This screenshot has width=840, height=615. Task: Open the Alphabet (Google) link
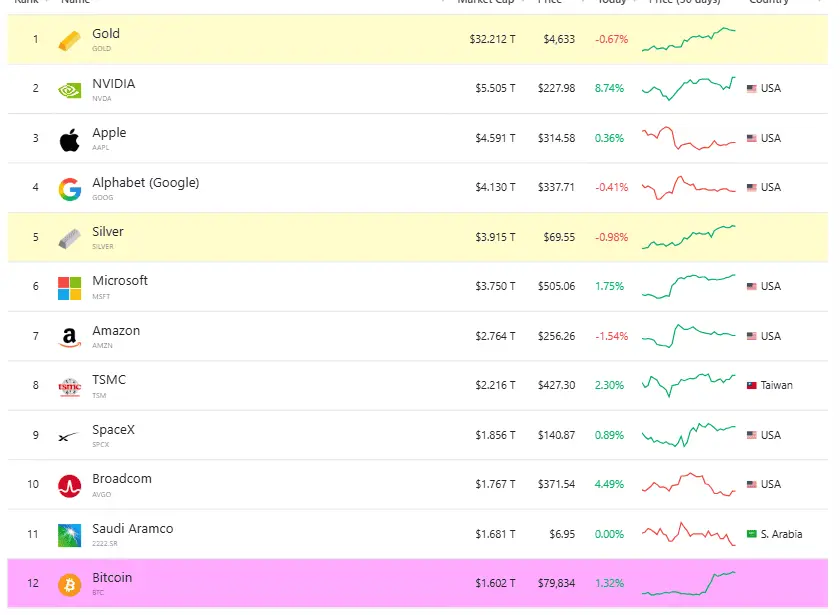[x=146, y=183]
